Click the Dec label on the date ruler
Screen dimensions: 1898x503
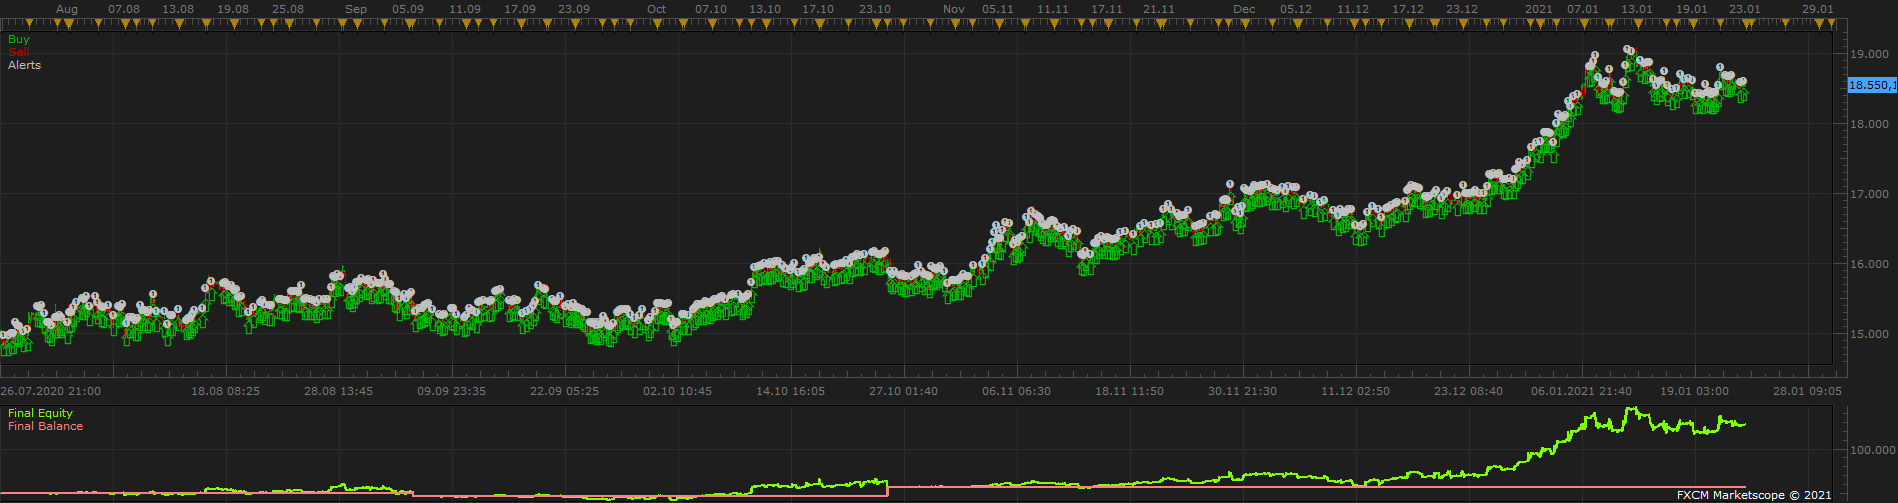point(1244,9)
